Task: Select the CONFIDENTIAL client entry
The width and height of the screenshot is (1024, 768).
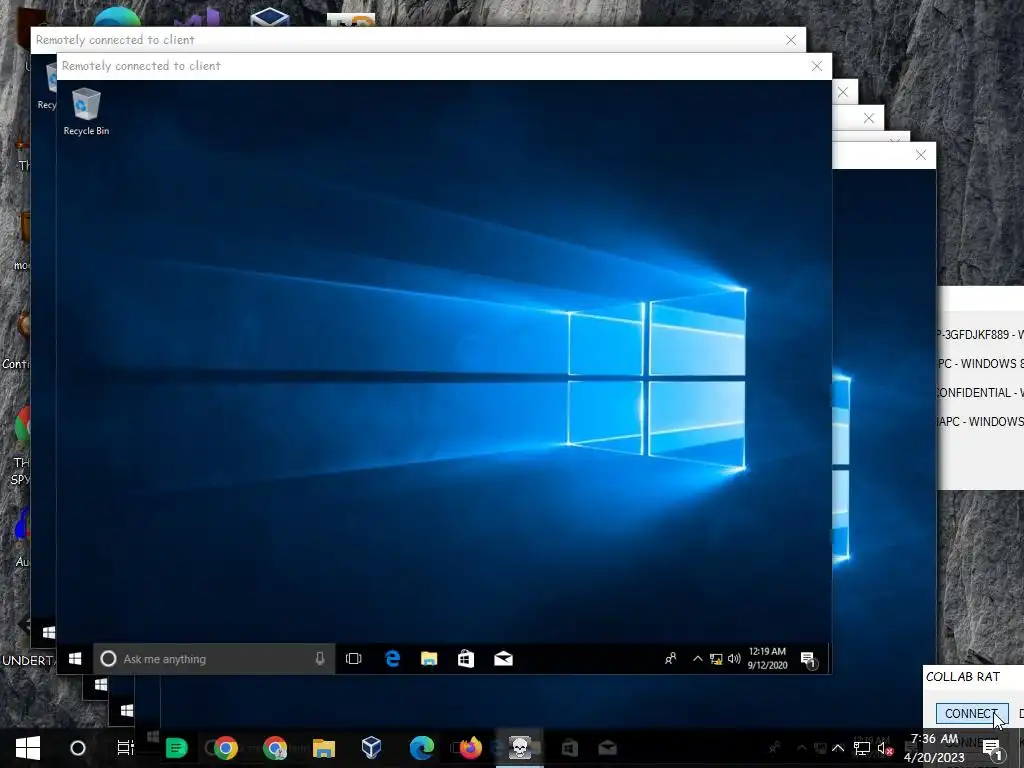Action: [x=980, y=392]
